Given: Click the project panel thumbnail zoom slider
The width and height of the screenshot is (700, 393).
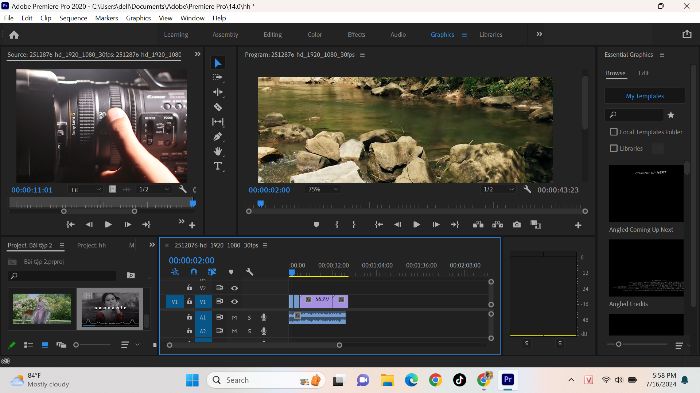Looking at the screenshot, I should click(93, 345).
